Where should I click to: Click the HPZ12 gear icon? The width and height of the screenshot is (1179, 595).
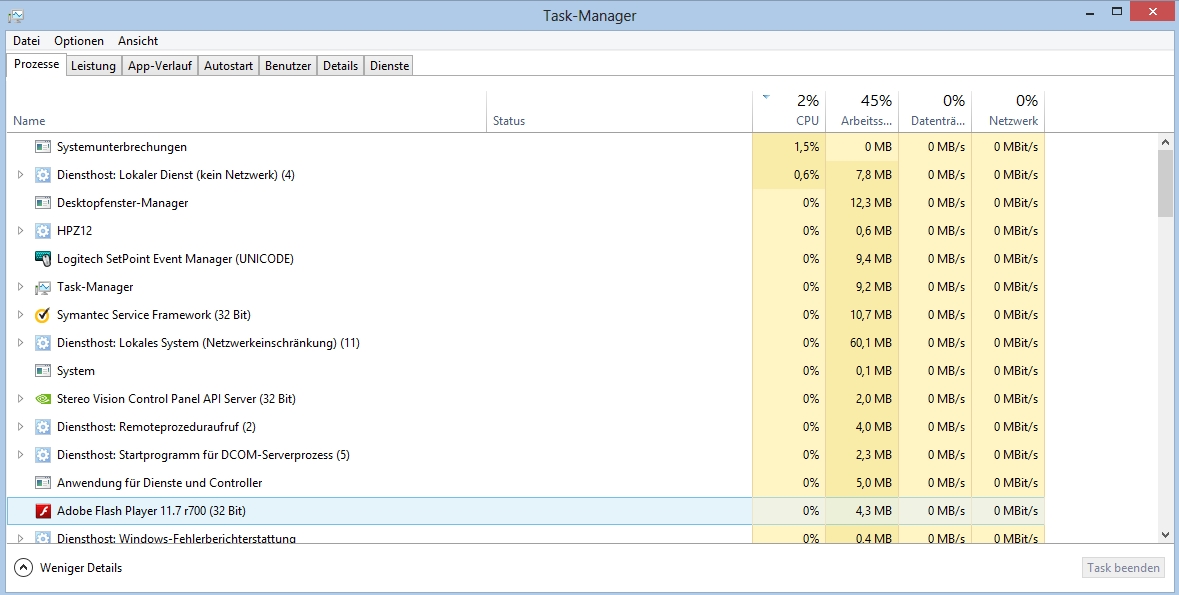pos(43,230)
